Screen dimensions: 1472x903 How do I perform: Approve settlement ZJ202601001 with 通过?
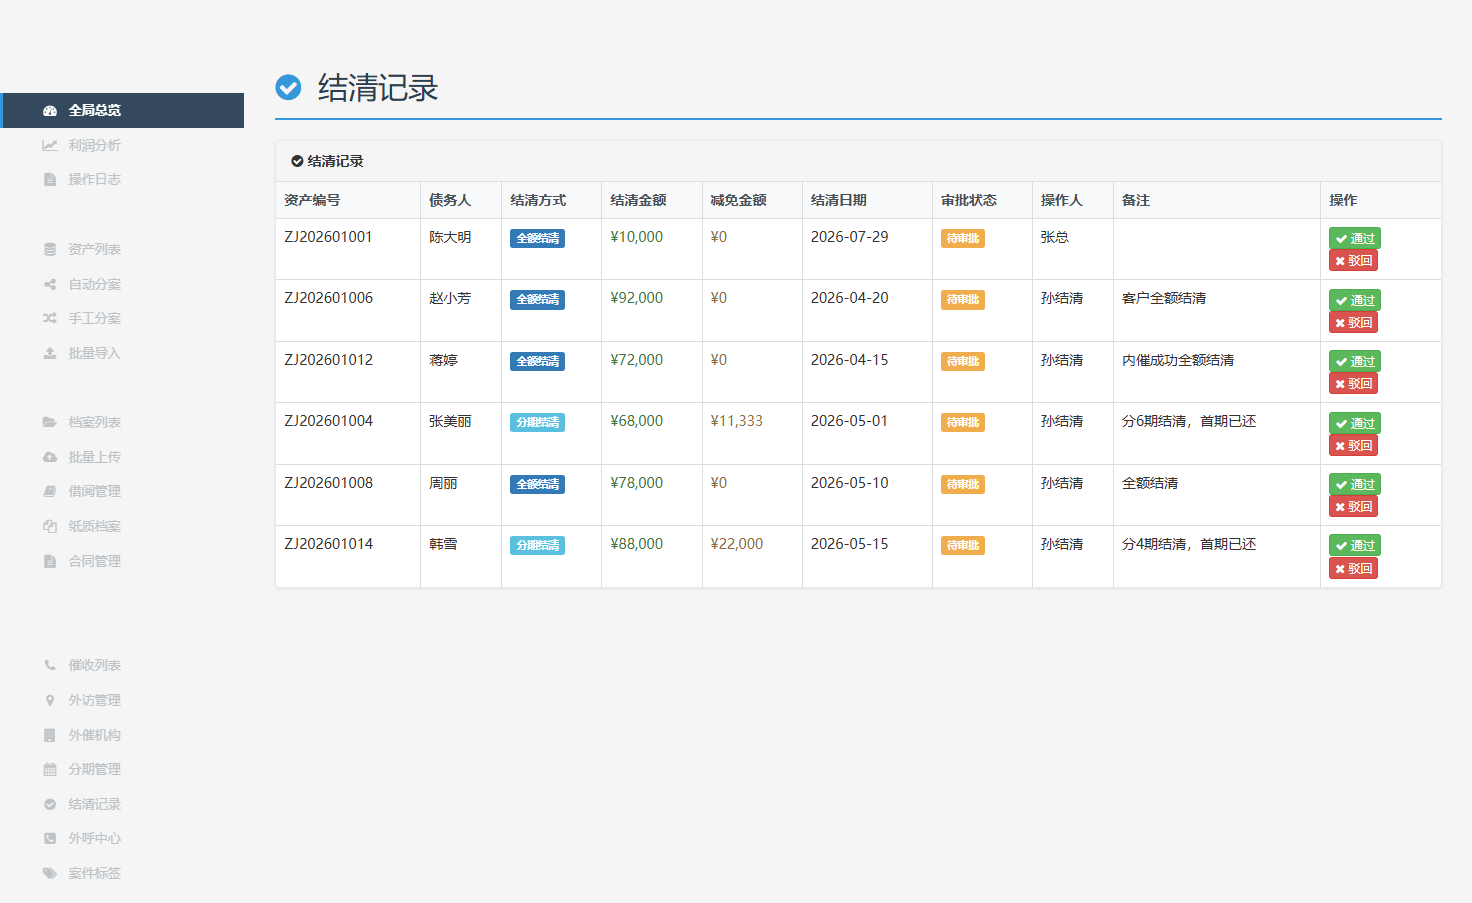click(1355, 238)
